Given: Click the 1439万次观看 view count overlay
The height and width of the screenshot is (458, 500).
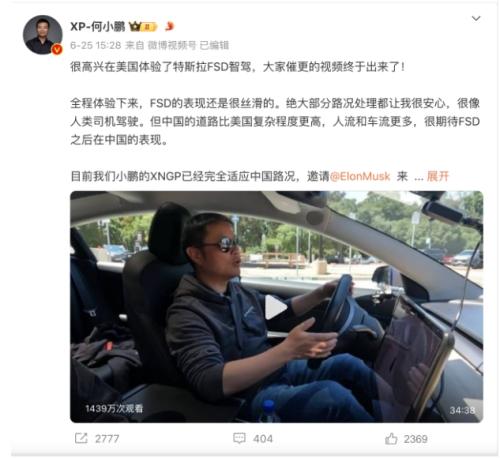Looking at the screenshot, I should point(114,409).
